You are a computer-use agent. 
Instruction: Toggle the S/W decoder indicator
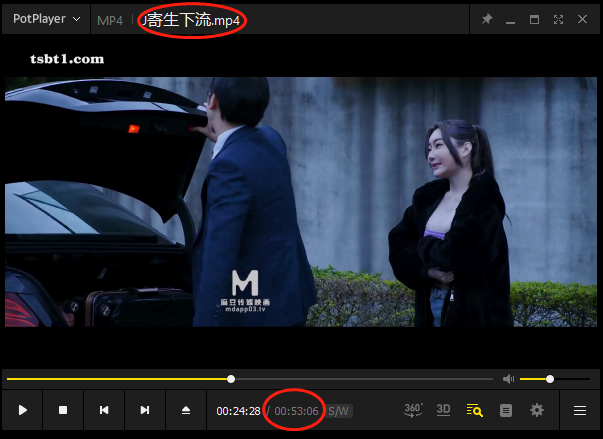338,411
